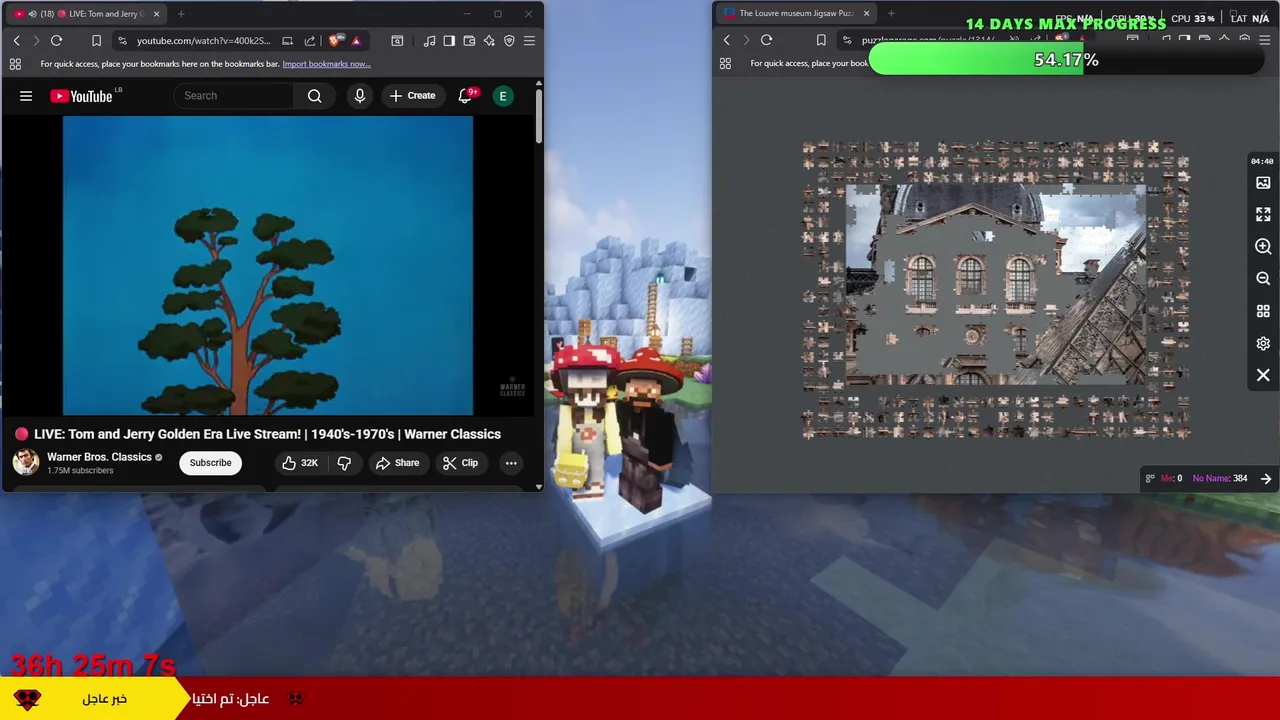The height and width of the screenshot is (720, 1280).
Task: Open more actions three-dot menu
Action: point(511,463)
